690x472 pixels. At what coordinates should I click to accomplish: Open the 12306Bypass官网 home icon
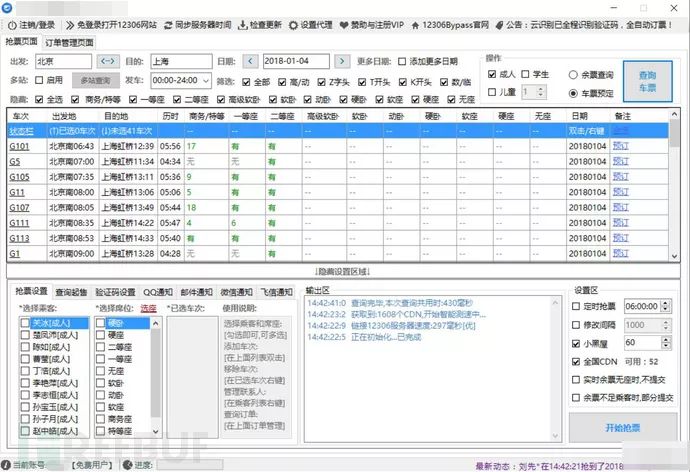click(415, 25)
